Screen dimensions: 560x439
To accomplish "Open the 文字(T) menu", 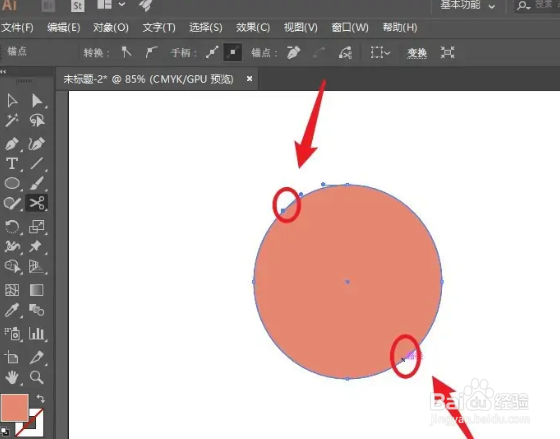I will point(159,28).
